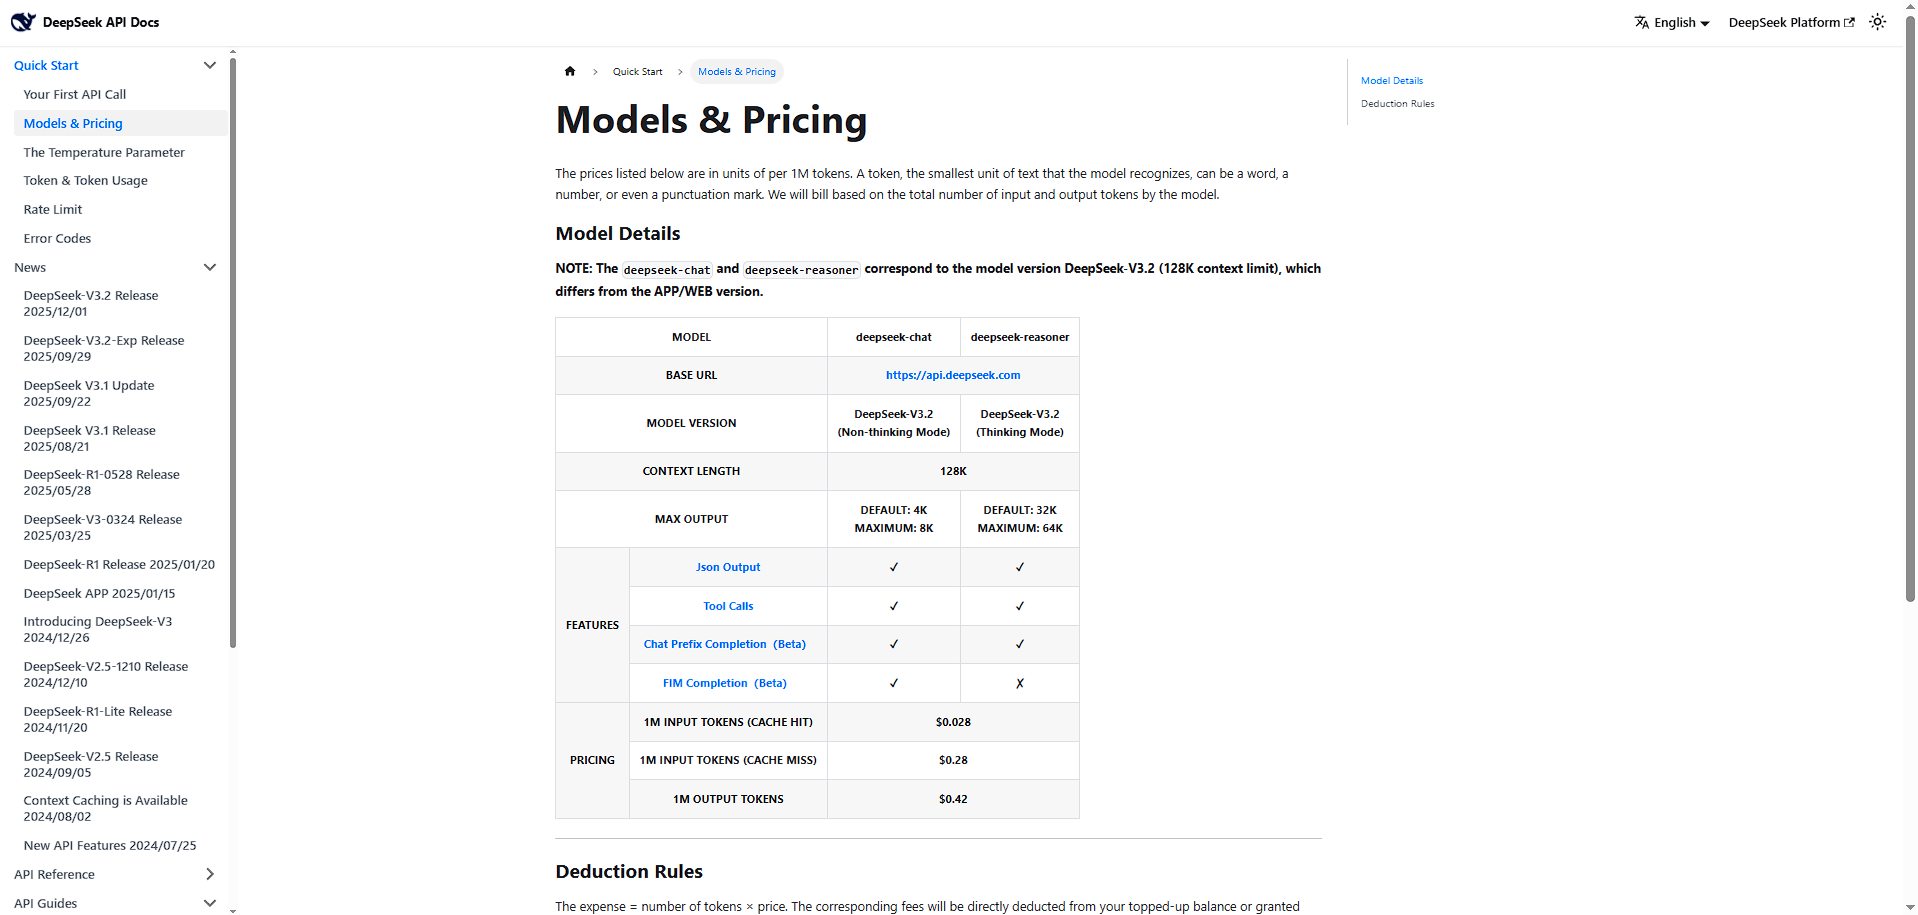Select The Temperature Parameter sidebar item
Screen dimensions: 1918x915
(x=104, y=152)
